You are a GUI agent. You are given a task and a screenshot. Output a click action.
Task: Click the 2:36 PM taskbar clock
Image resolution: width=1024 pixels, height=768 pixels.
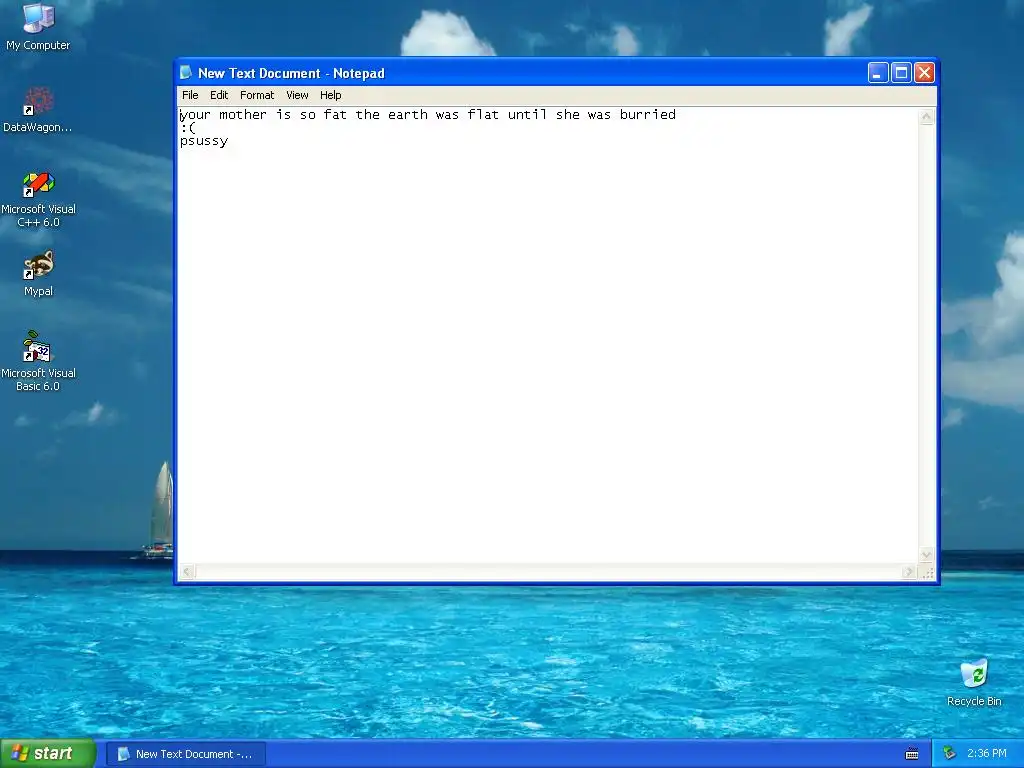pos(987,754)
